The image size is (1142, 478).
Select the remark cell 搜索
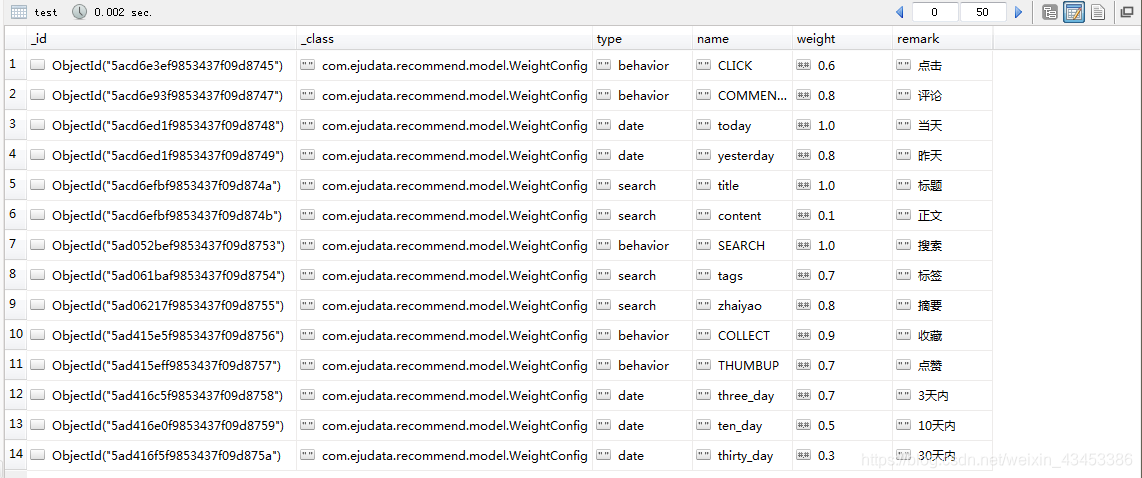942,246
